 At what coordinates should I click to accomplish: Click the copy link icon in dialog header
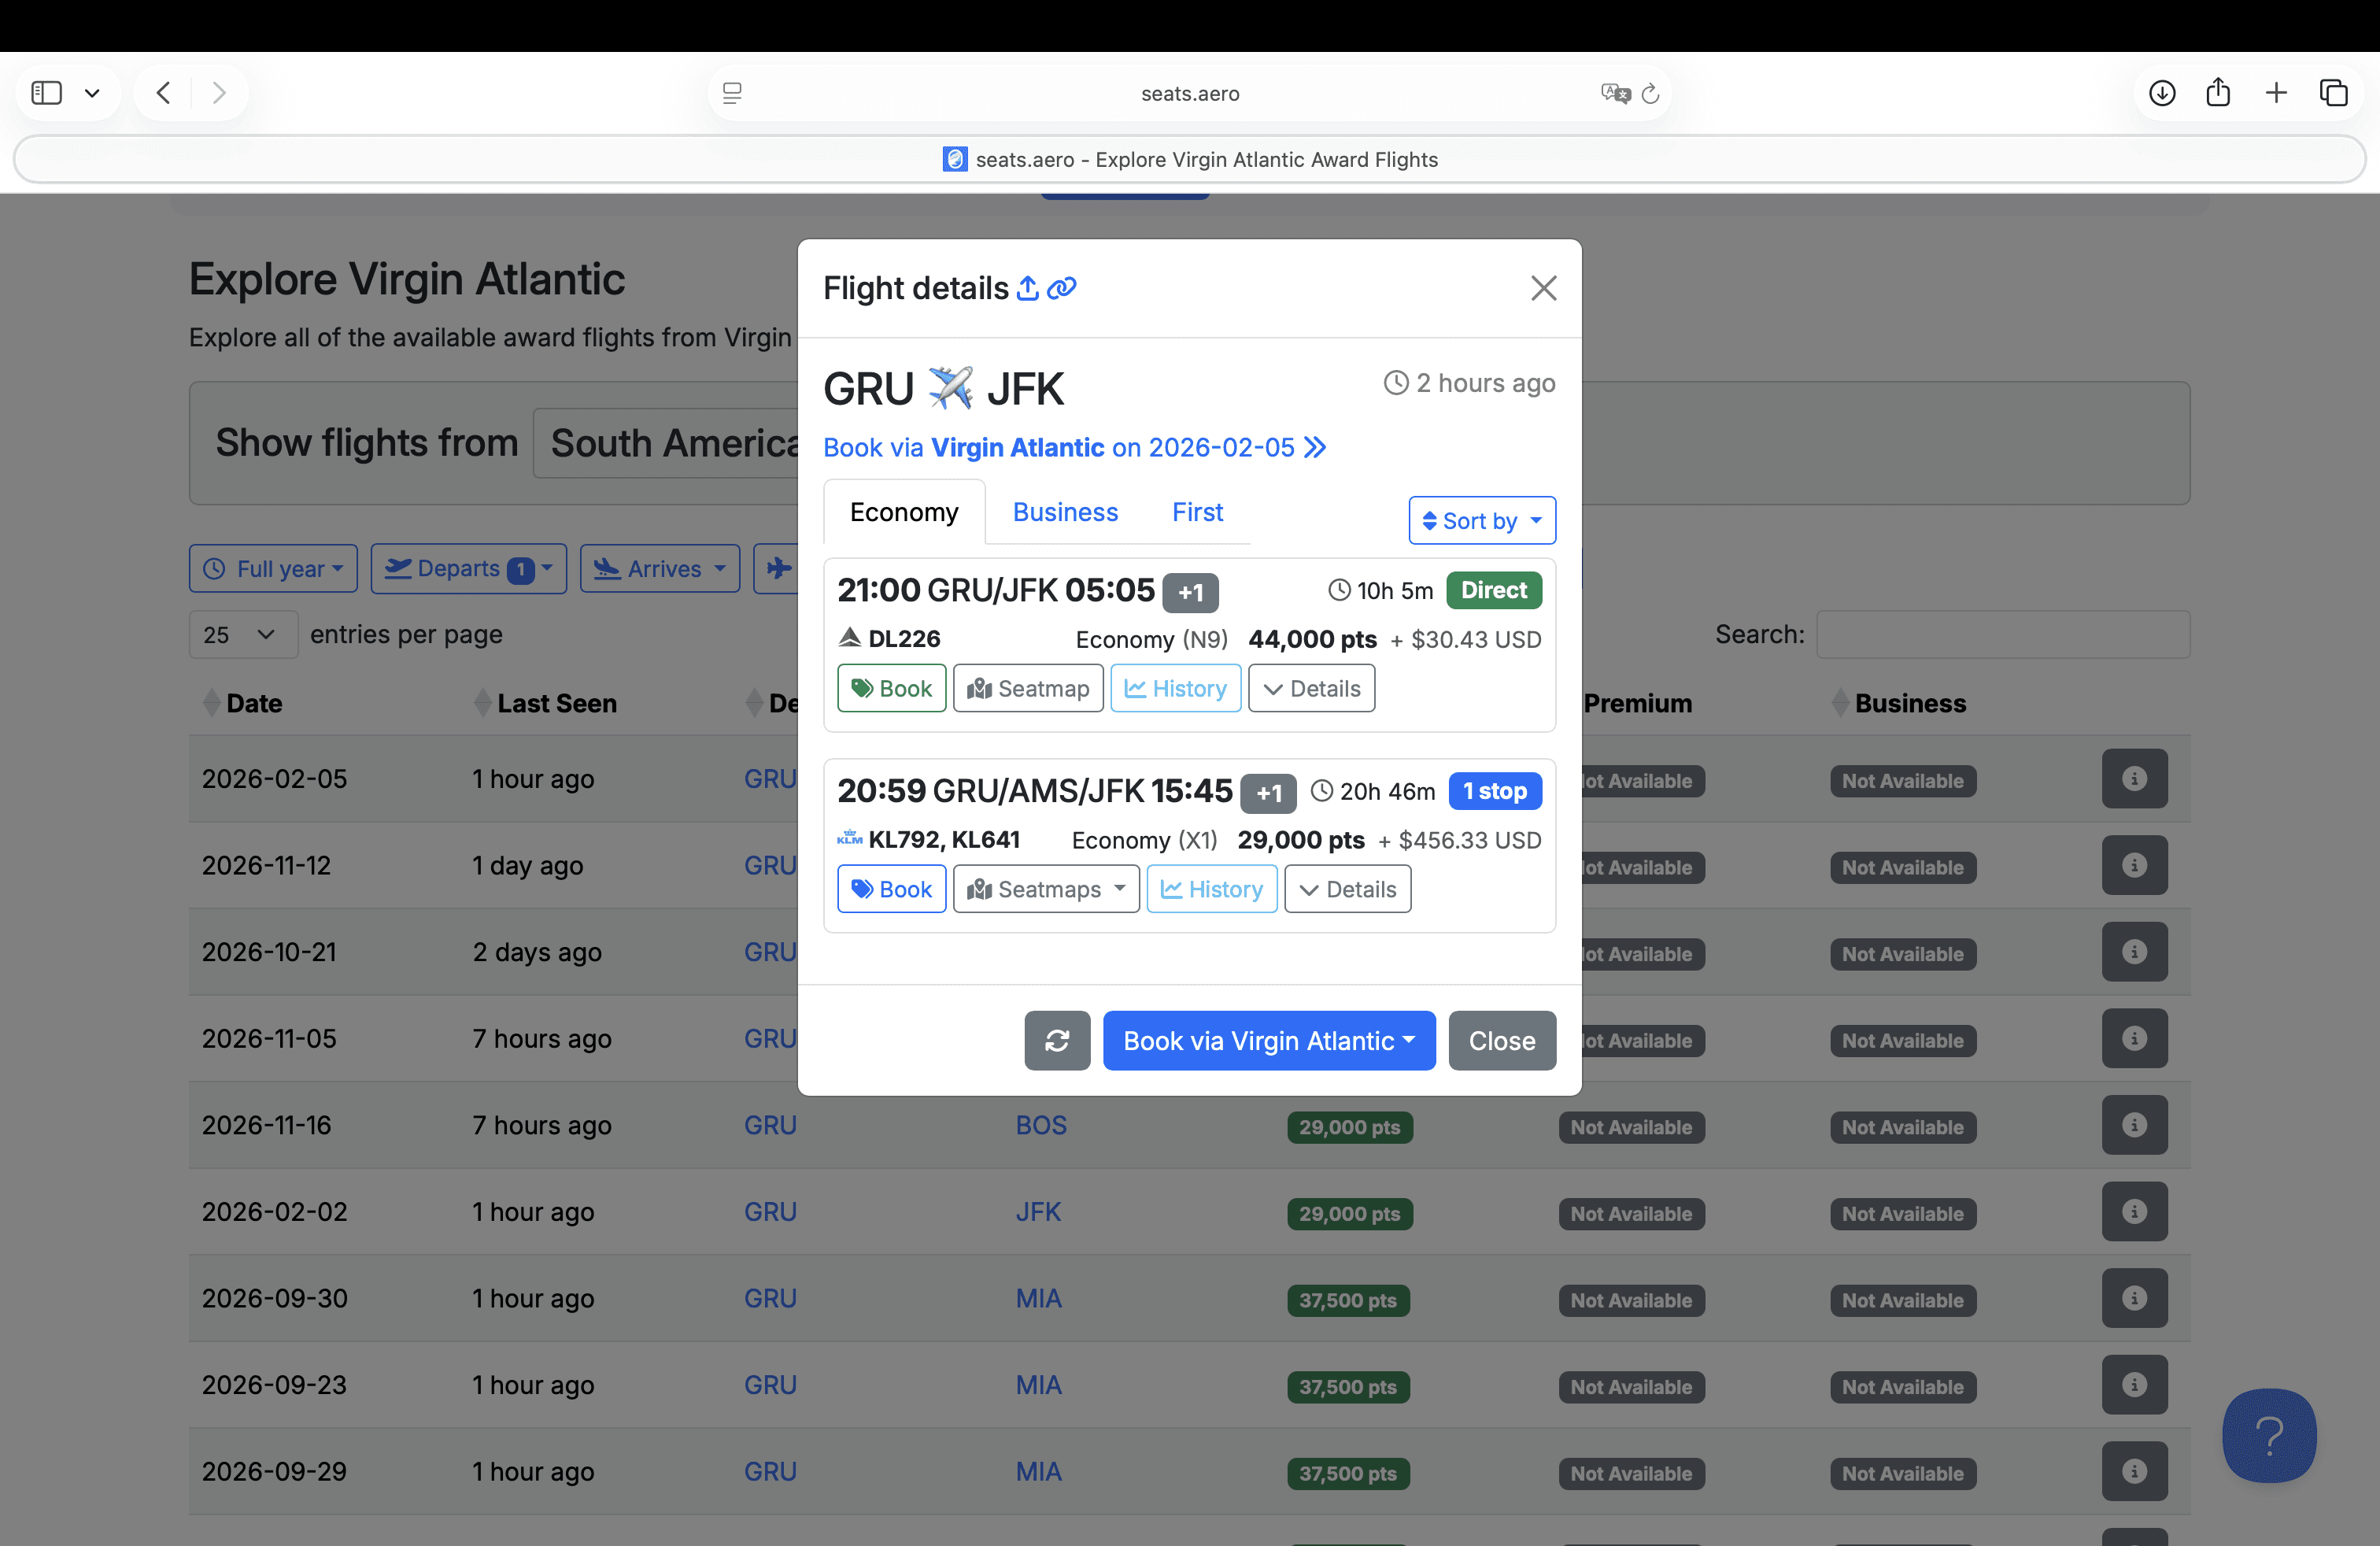[1061, 288]
